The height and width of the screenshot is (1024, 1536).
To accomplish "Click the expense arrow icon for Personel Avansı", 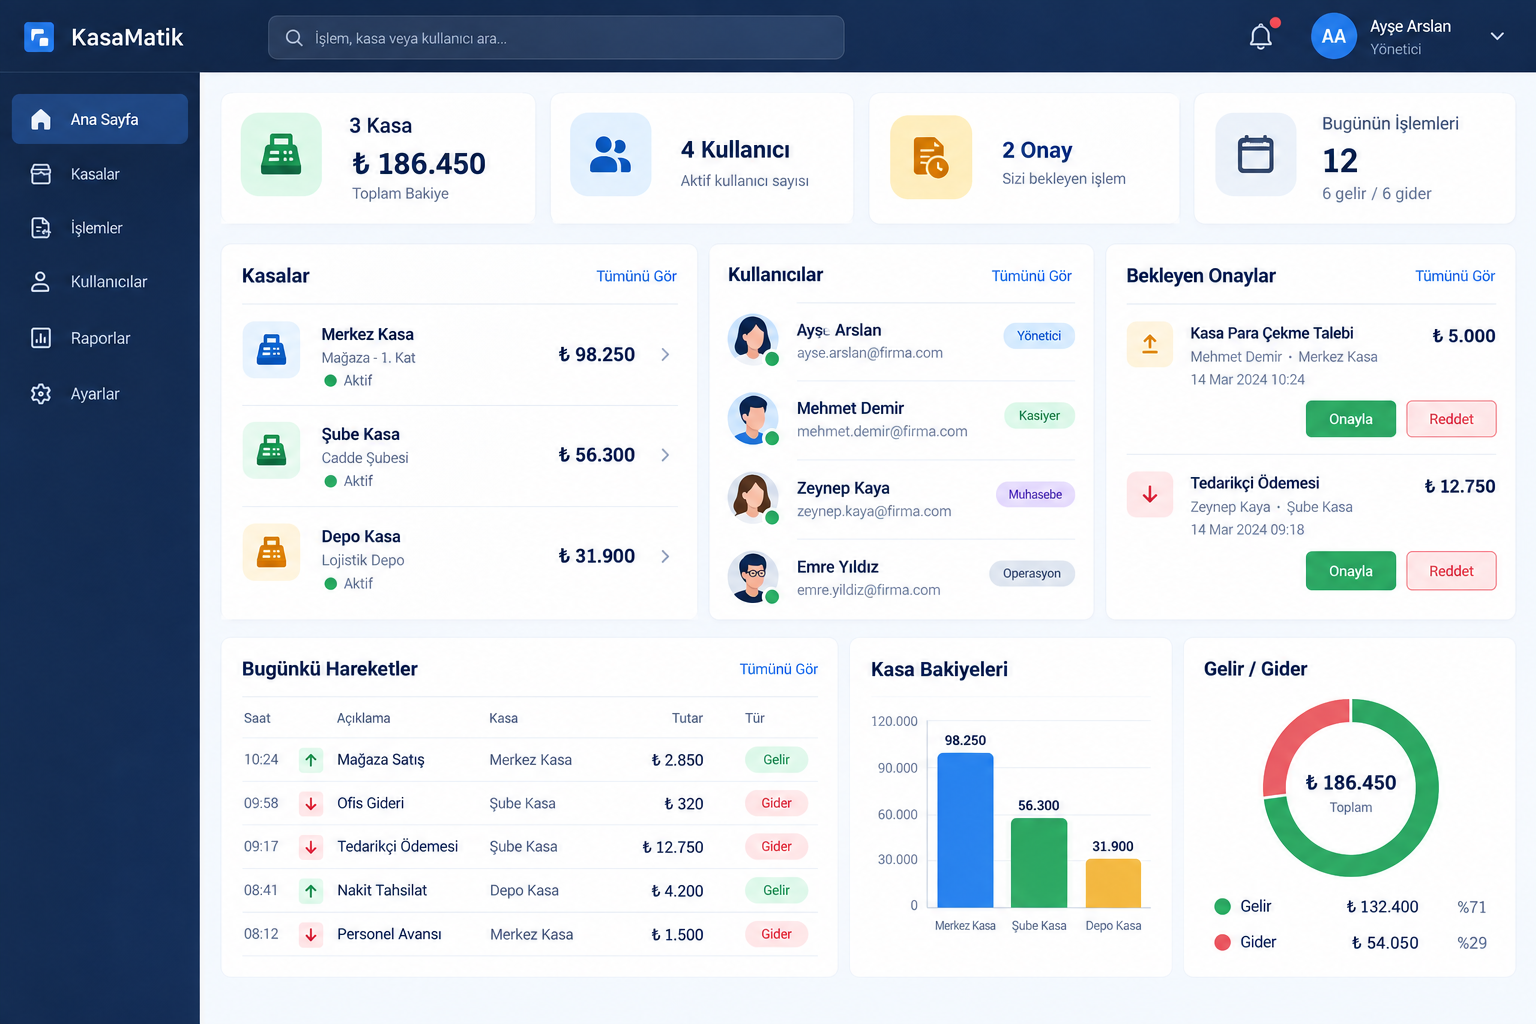I will [x=311, y=934].
